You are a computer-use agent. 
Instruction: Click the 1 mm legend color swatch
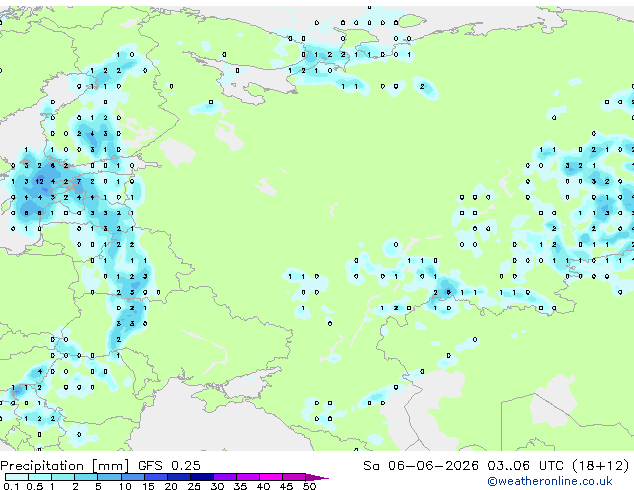click(x=63, y=477)
